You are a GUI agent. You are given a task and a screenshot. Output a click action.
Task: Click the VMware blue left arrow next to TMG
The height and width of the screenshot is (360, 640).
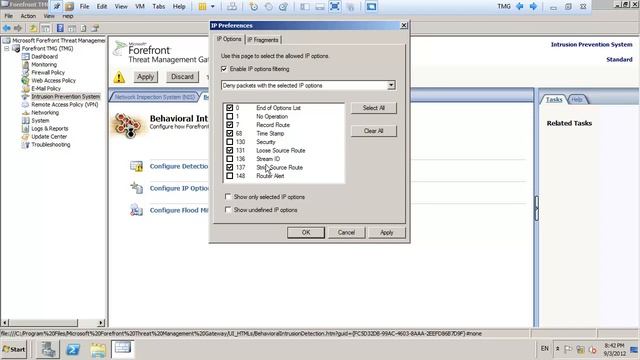coord(520,7)
